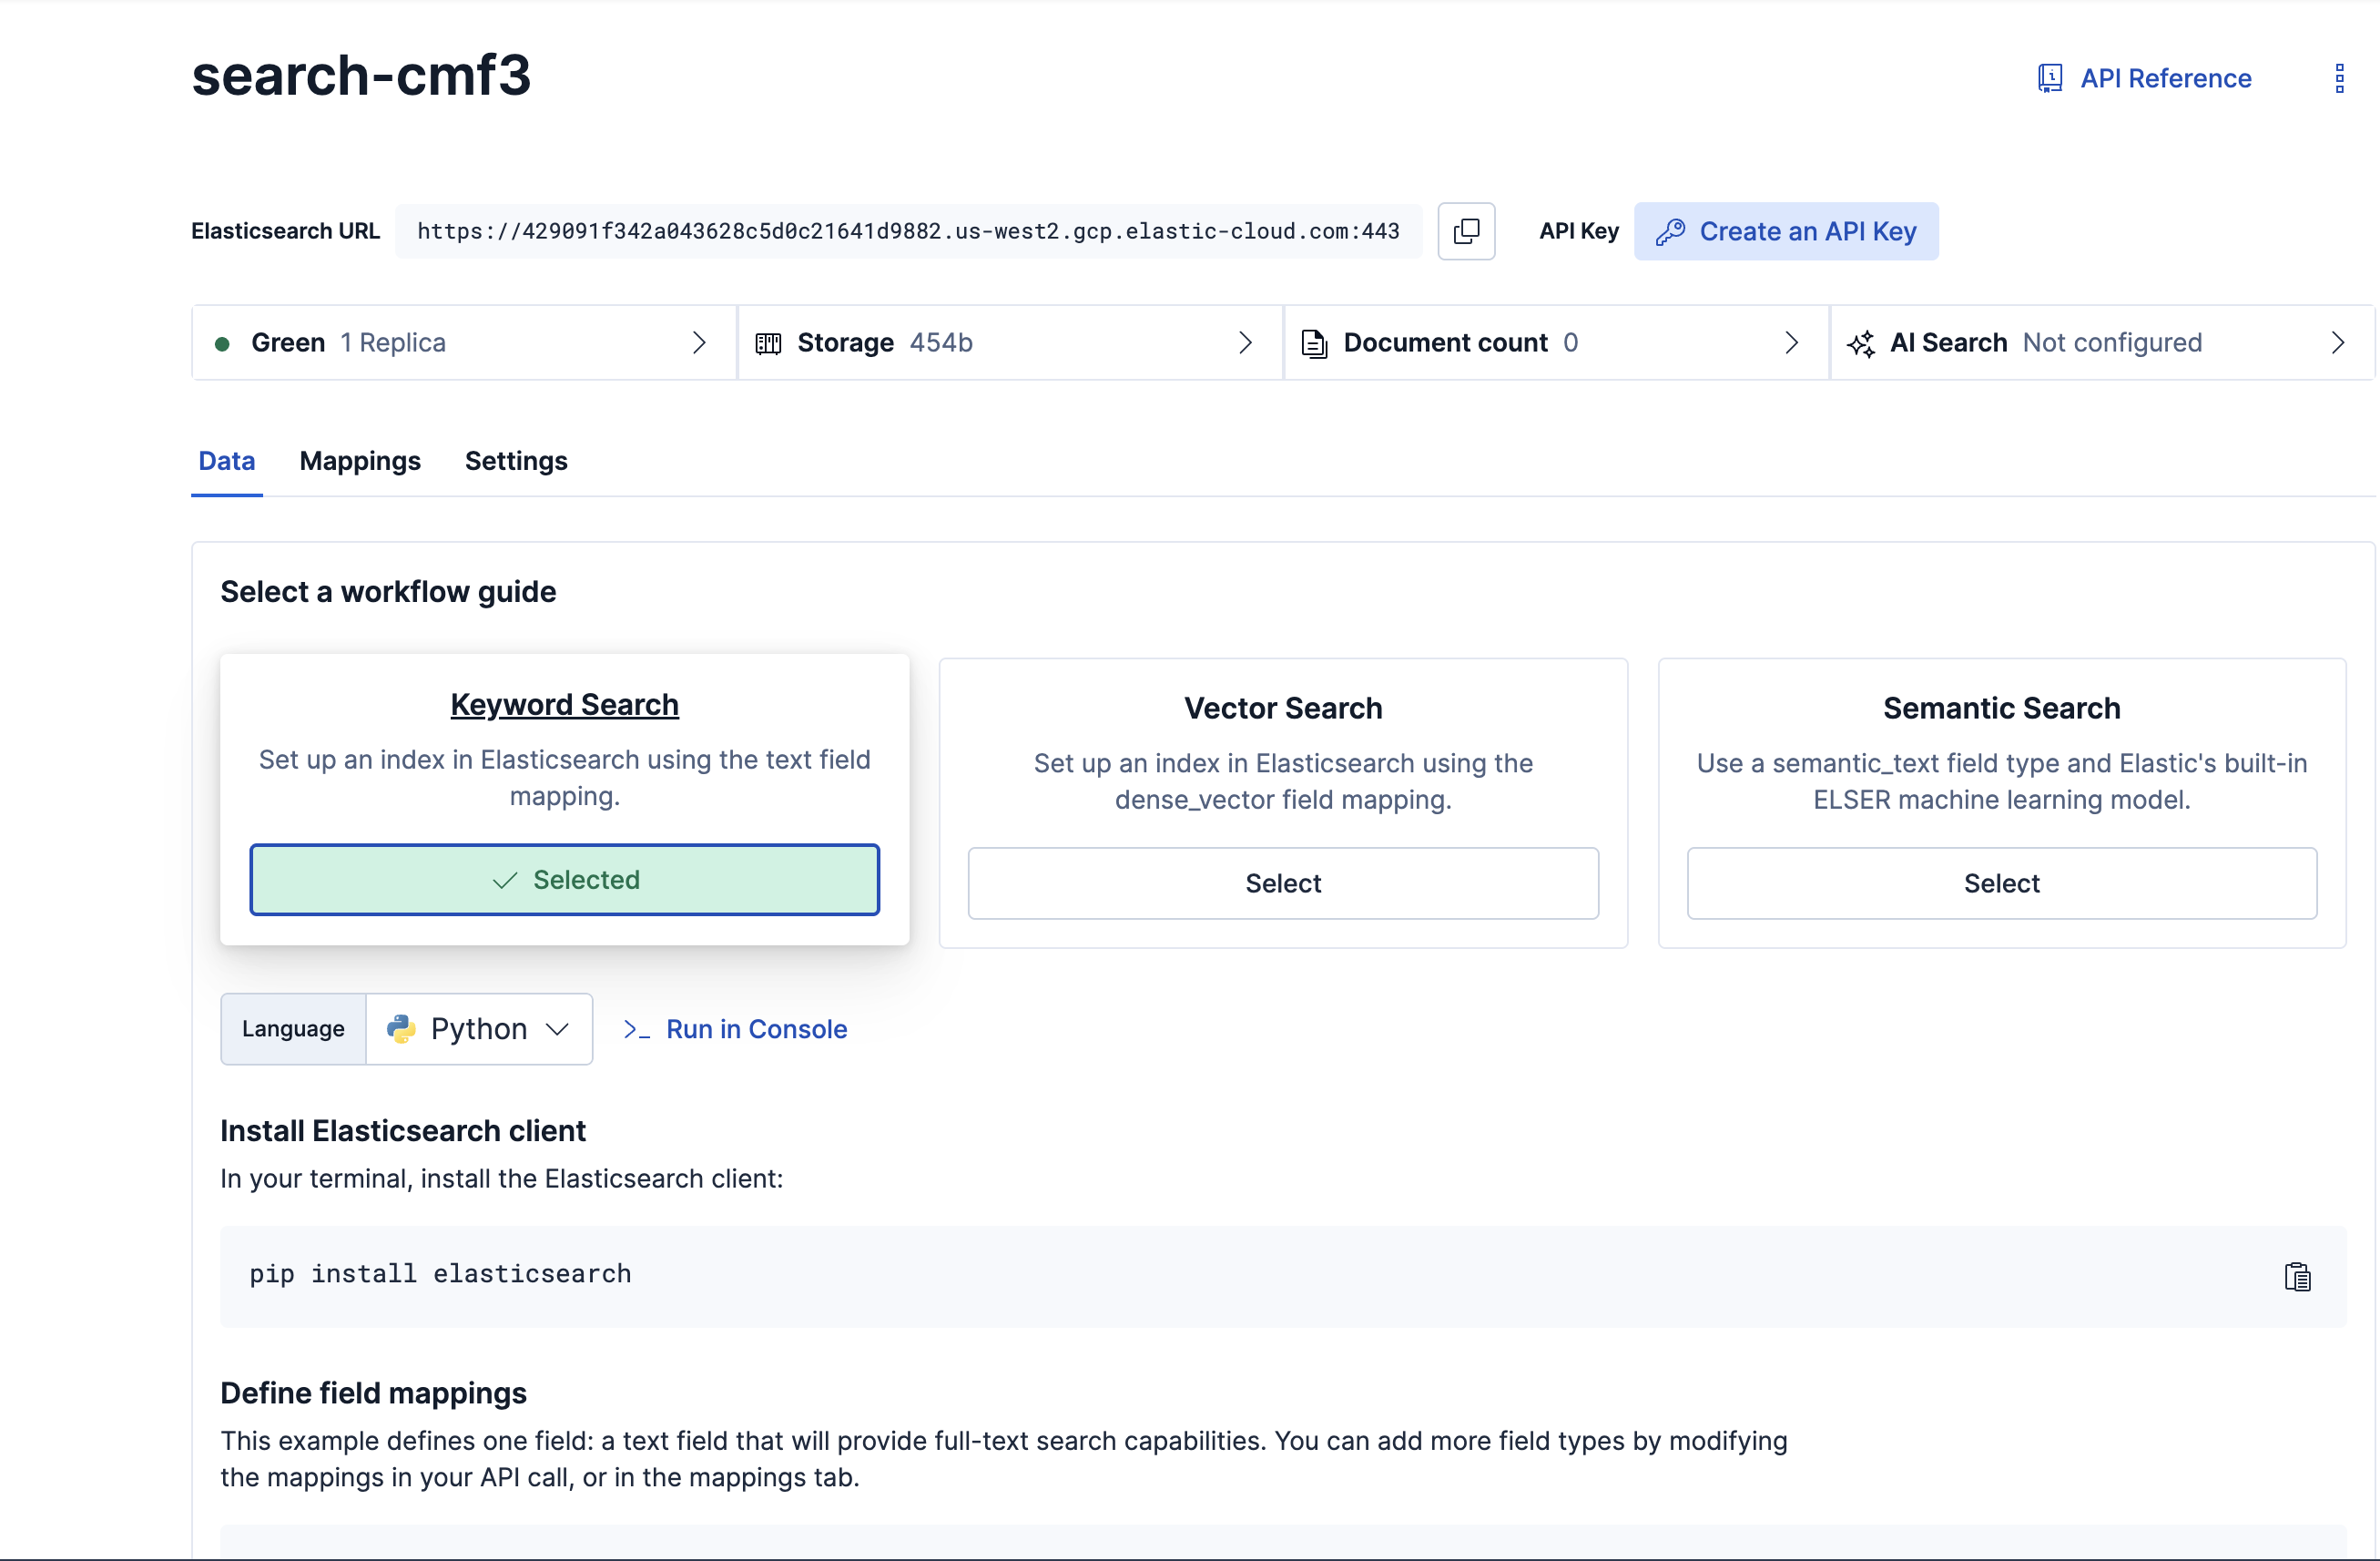2380x1561 pixels.
Task: Click the green health status dot
Action: [222, 343]
